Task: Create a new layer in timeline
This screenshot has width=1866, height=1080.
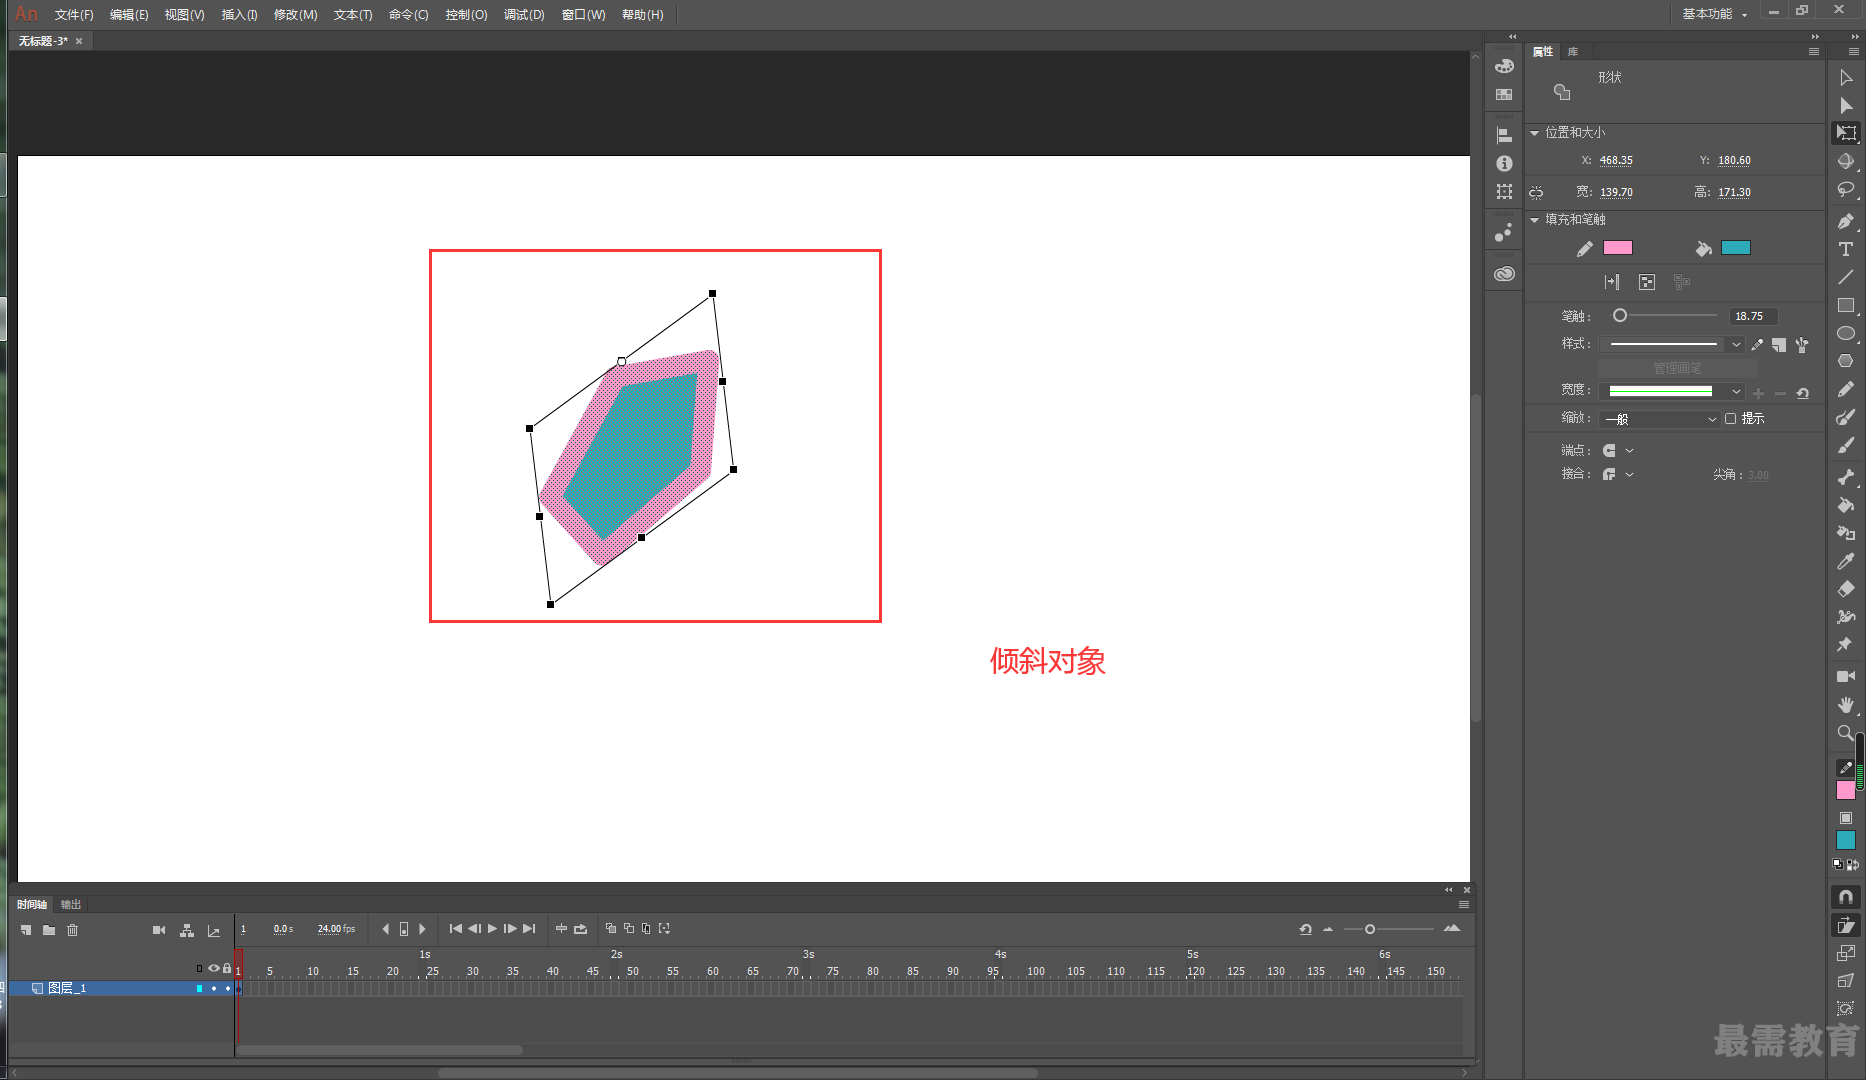Action: point(26,930)
